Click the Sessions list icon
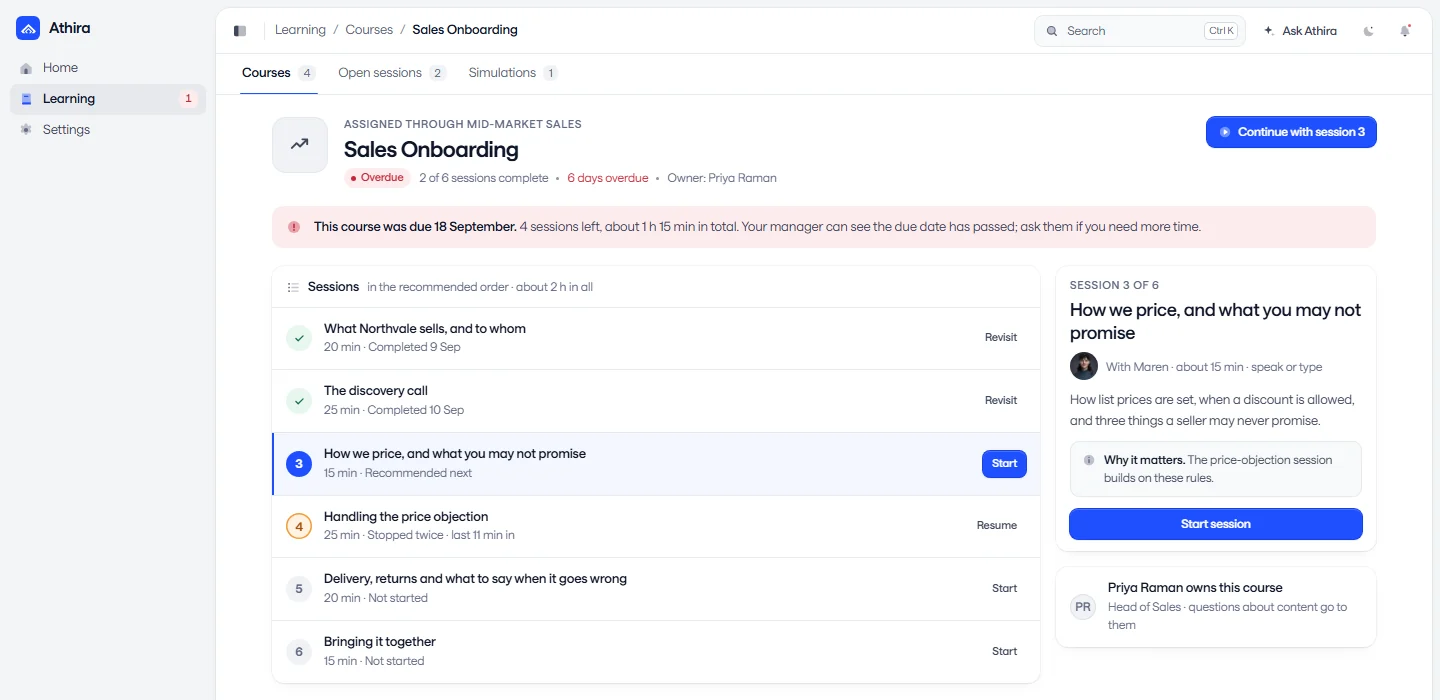 tap(293, 287)
